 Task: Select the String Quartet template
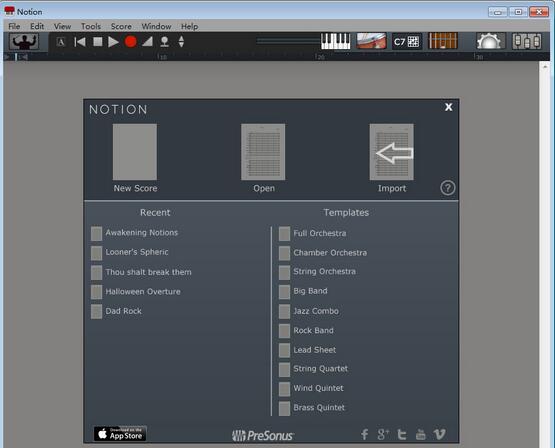tap(314, 369)
